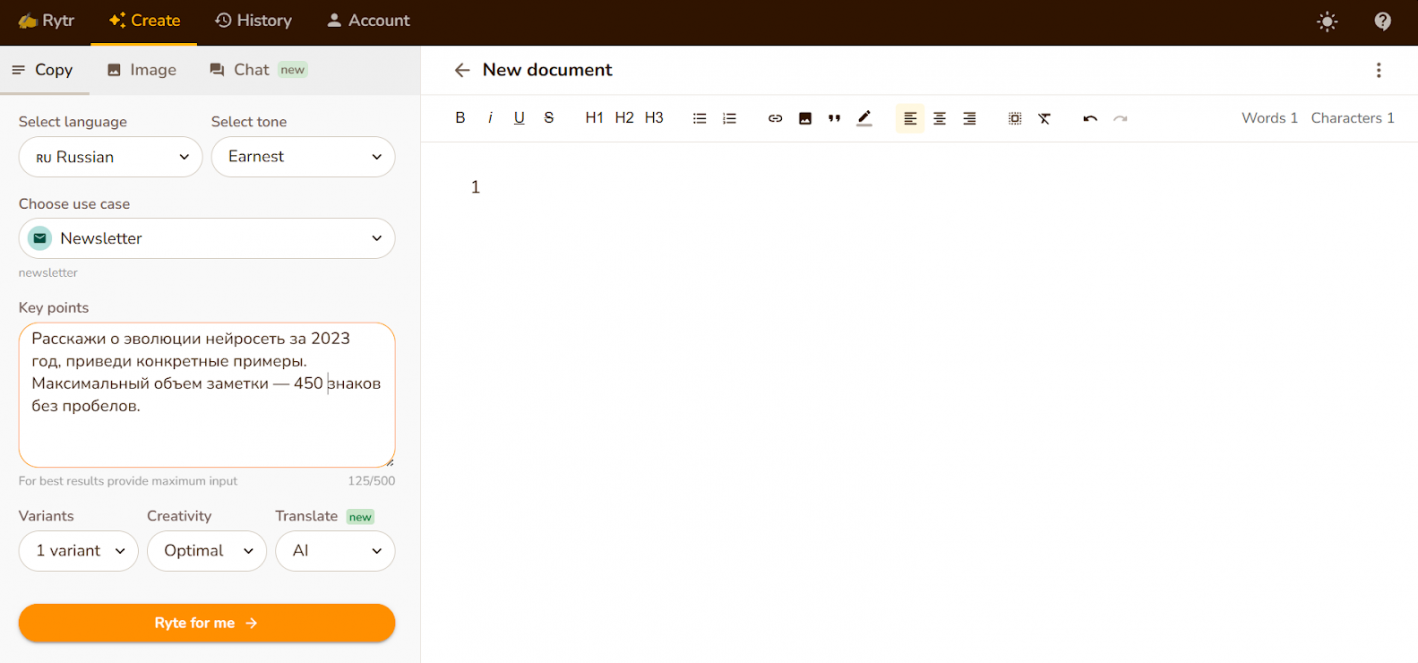Align text left
Viewport: 1418px width, 663px height.
[910, 118]
